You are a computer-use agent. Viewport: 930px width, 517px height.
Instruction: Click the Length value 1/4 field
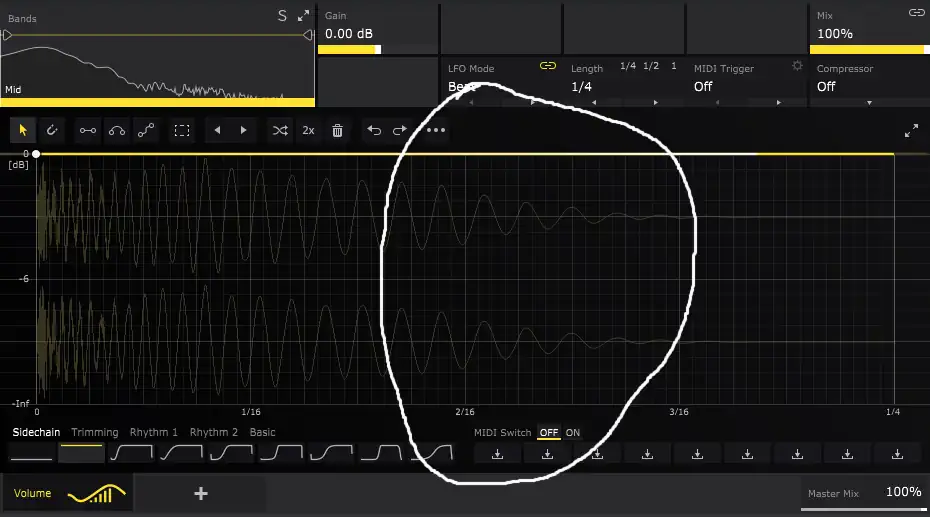click(x=581, y=87)
